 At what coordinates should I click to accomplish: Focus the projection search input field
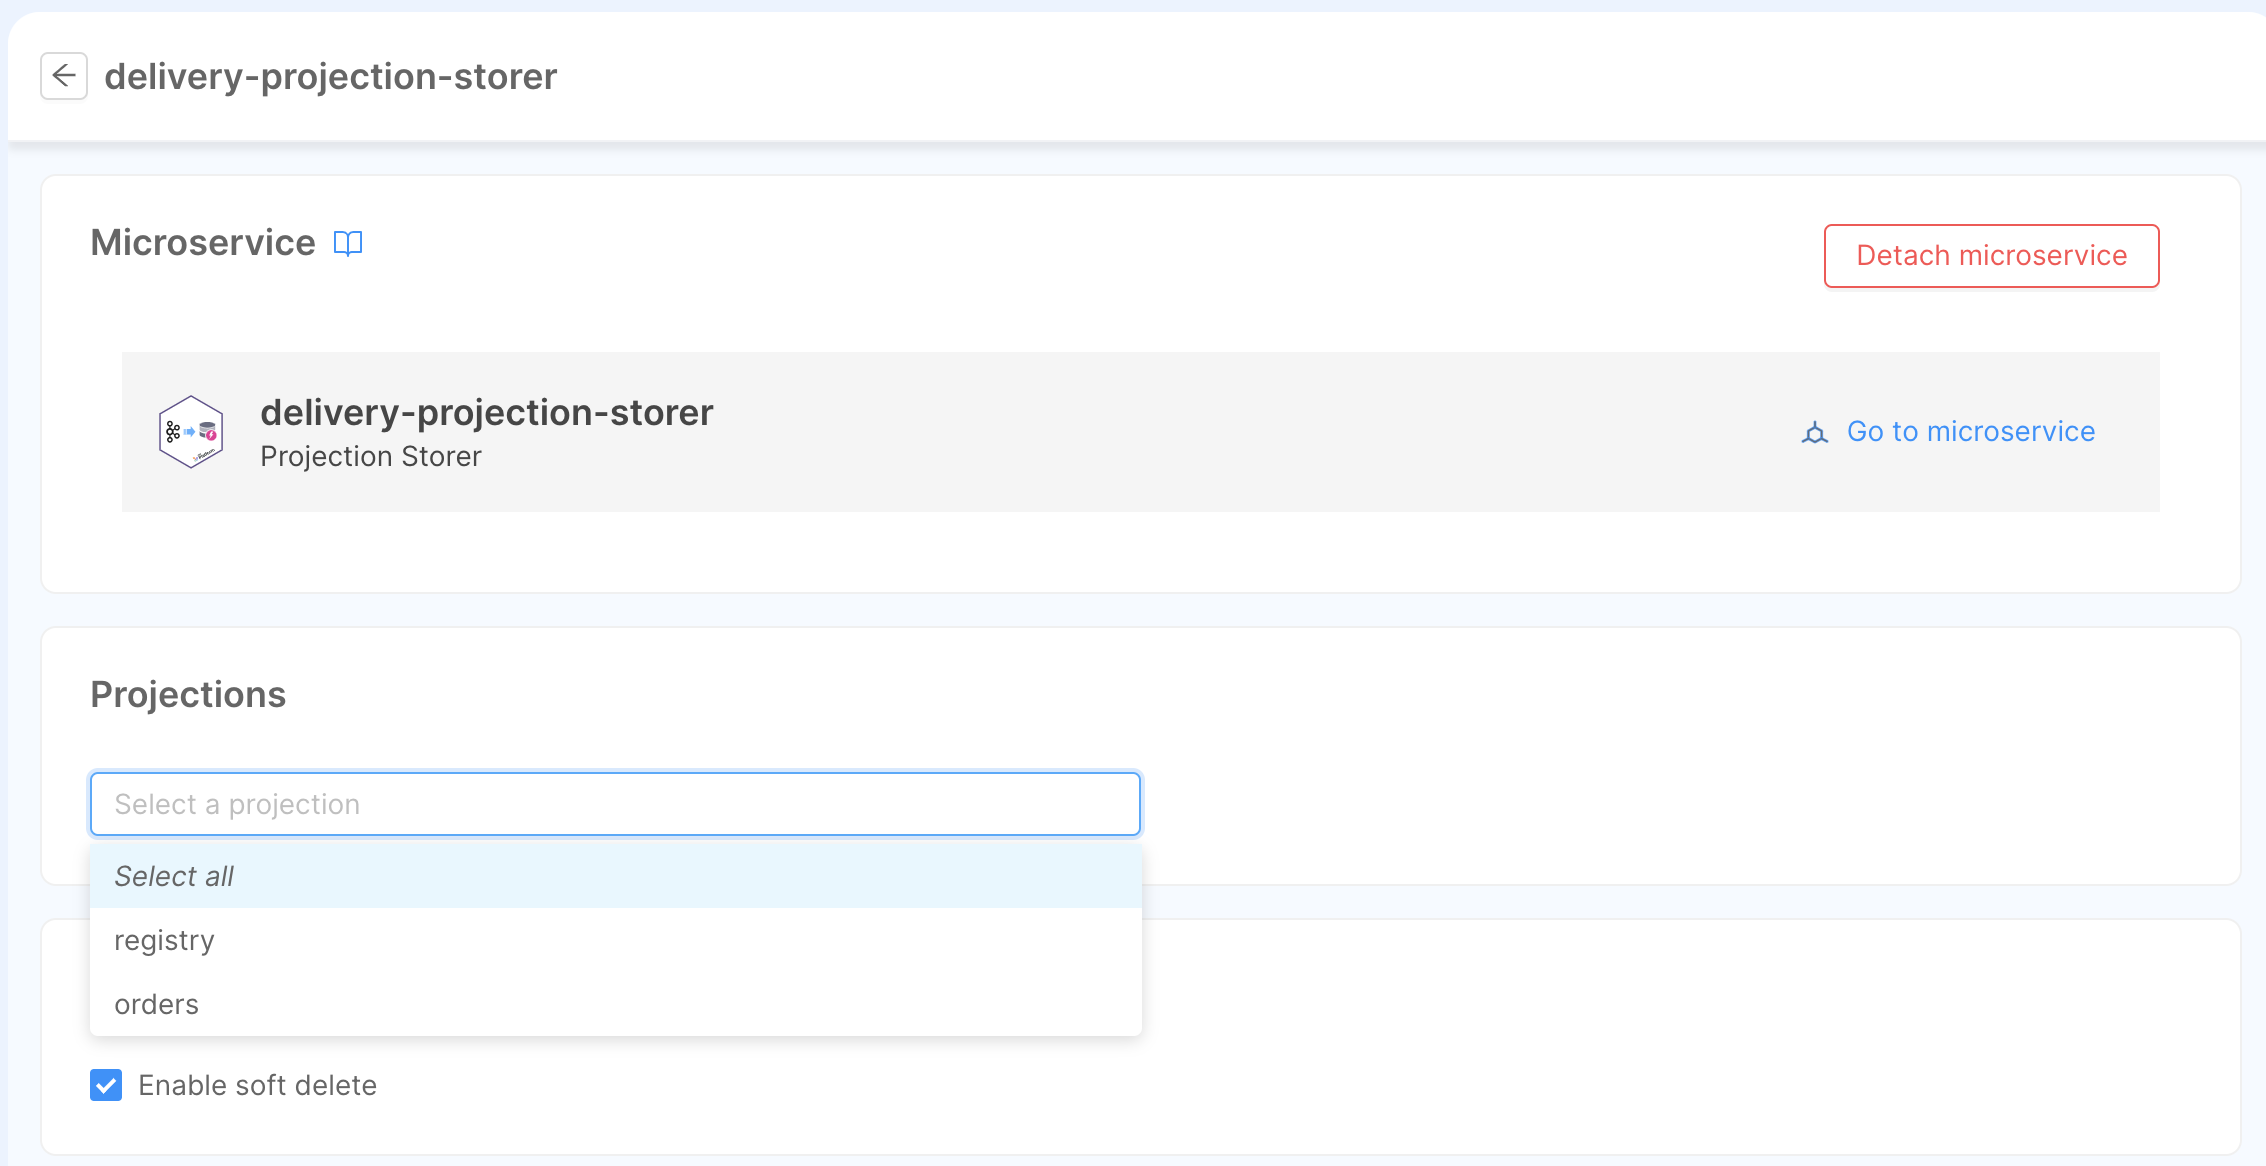tap(614, 803)
